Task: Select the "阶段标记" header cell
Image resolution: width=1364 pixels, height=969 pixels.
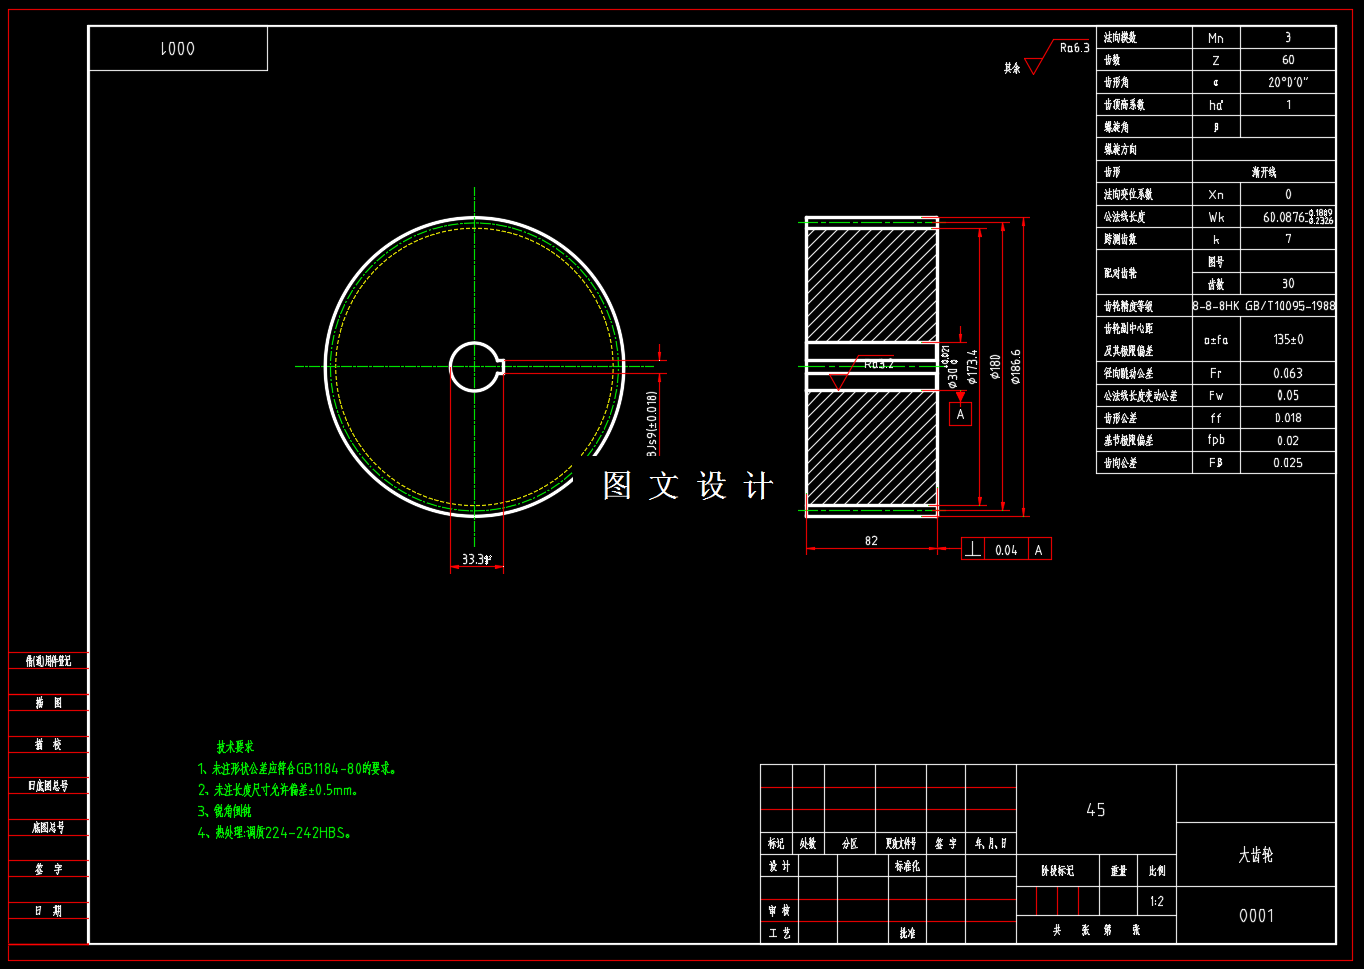Action: pyautogui.click(x=1058, y=871)
